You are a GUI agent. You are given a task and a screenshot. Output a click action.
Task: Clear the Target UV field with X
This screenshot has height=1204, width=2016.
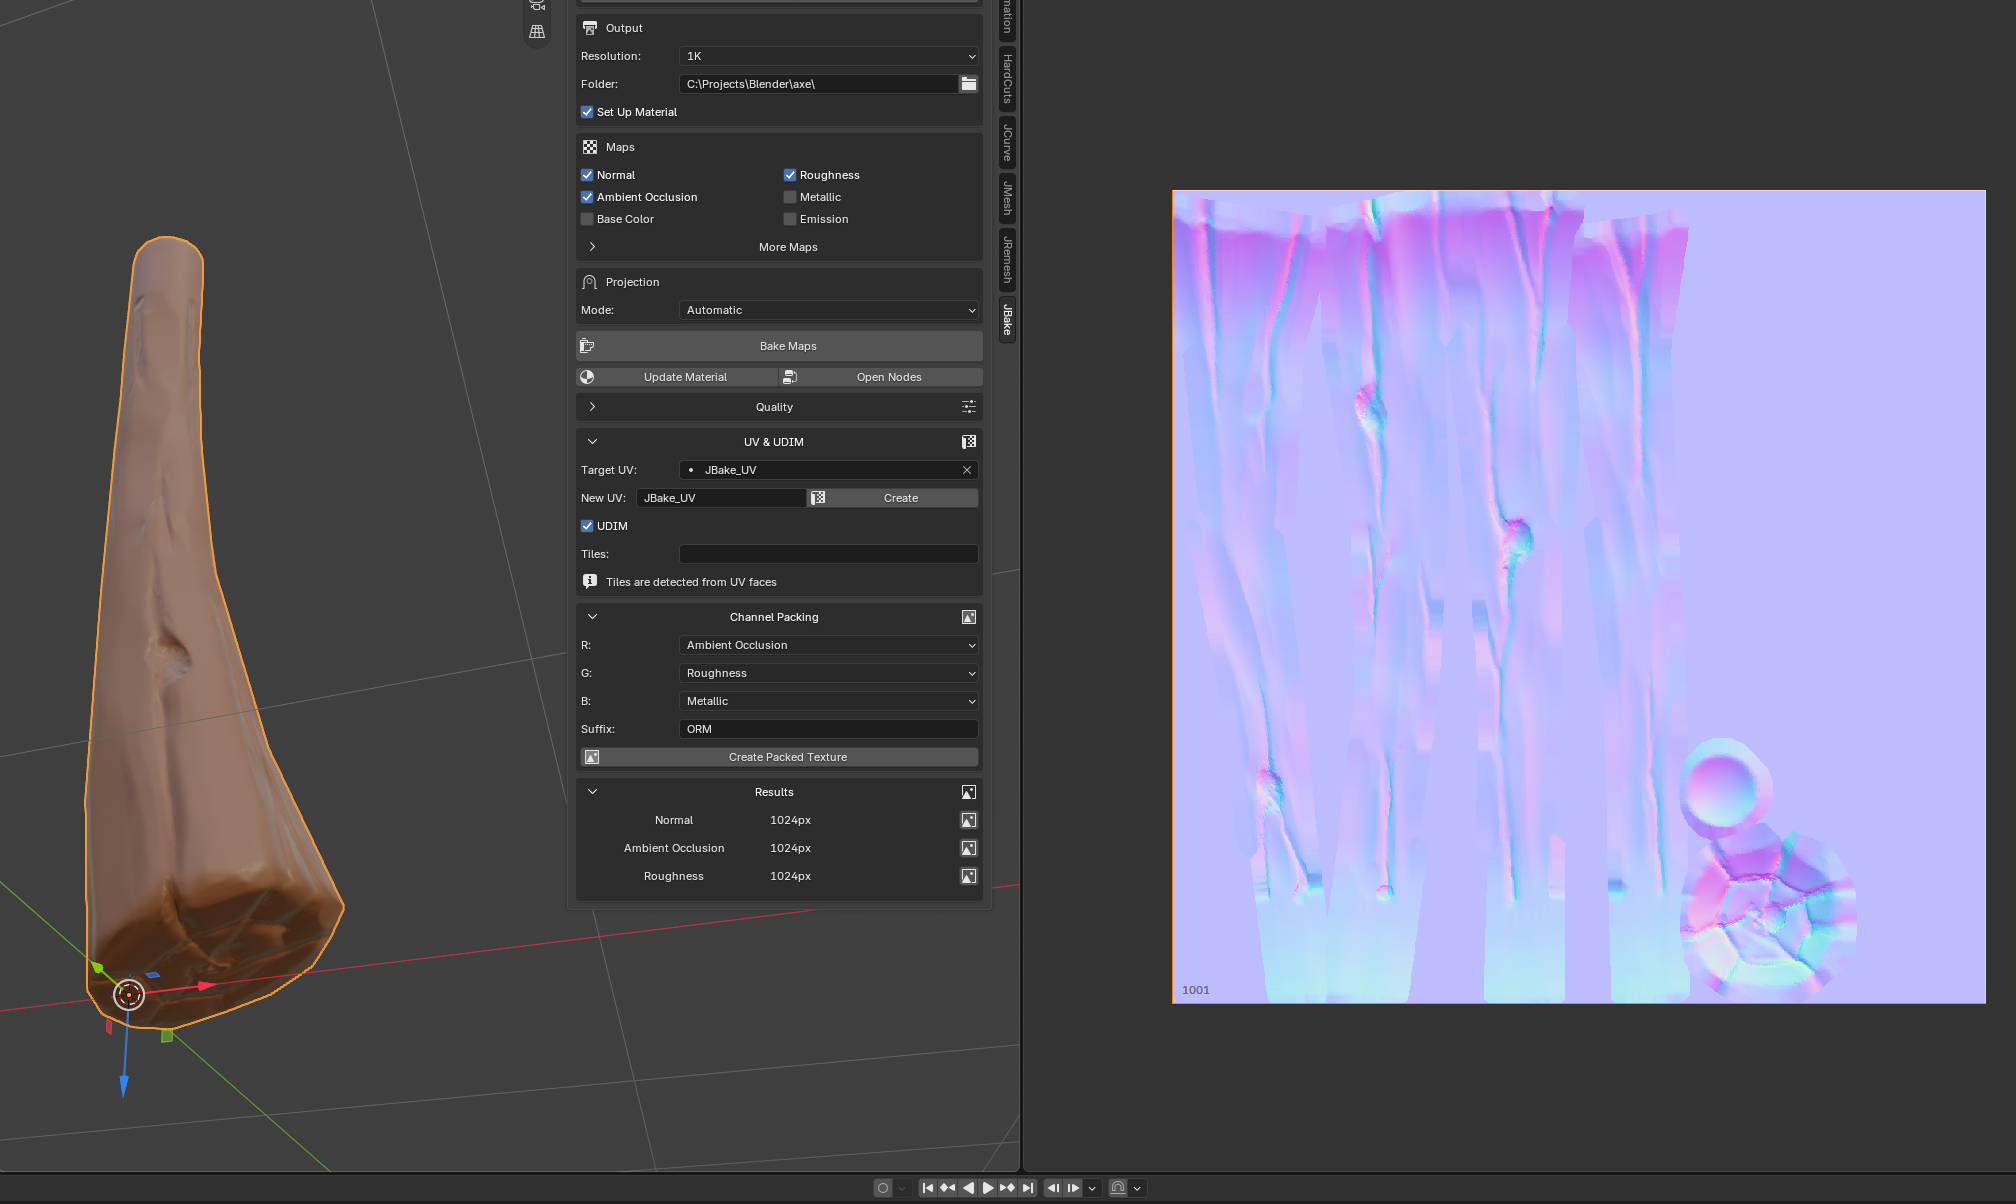[967, 470]
